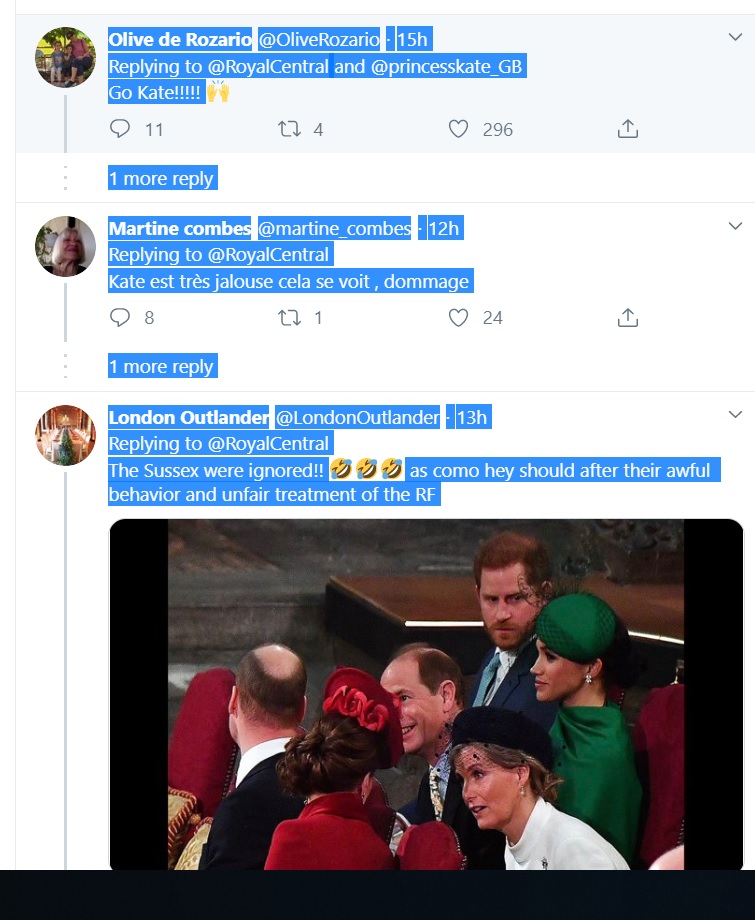Image resolution: width=755 pixels, height=922 pixels.
Task: Reply to Olive de Rozario's tweet
Action: pos(120,129)
